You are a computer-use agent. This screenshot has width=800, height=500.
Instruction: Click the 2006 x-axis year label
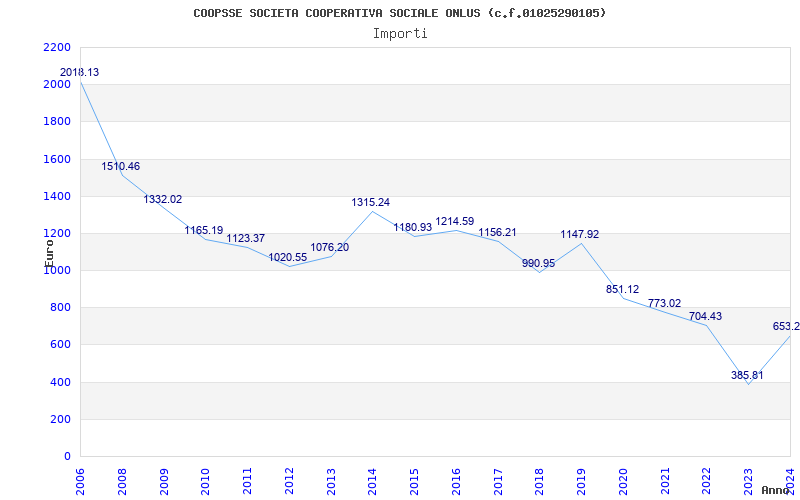[x=80, y=481]
